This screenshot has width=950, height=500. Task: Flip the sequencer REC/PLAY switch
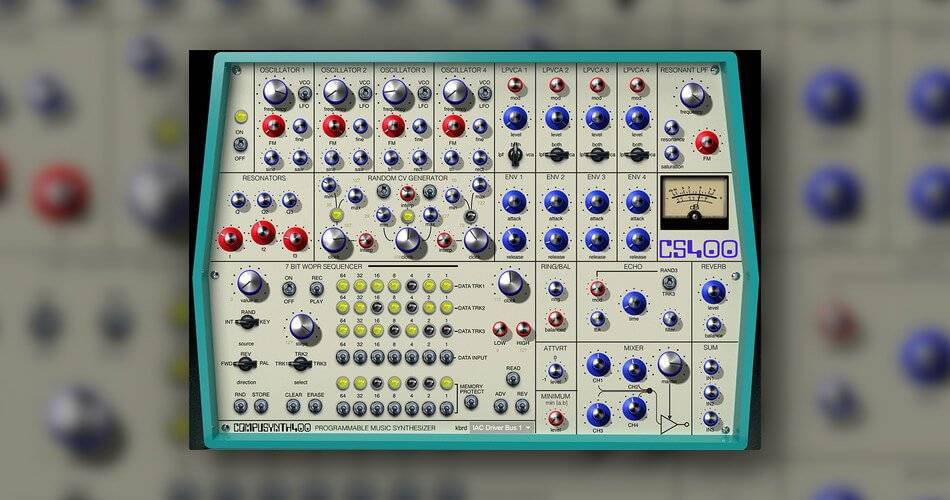(x=316, y=288)
